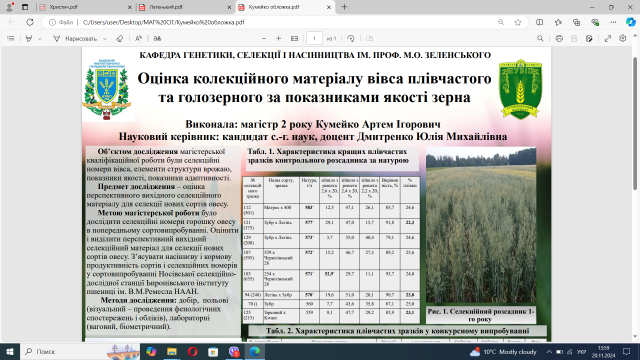This screenshot has height=360, width=640.
Task: Go back to previous page
Action: [11, 22]
